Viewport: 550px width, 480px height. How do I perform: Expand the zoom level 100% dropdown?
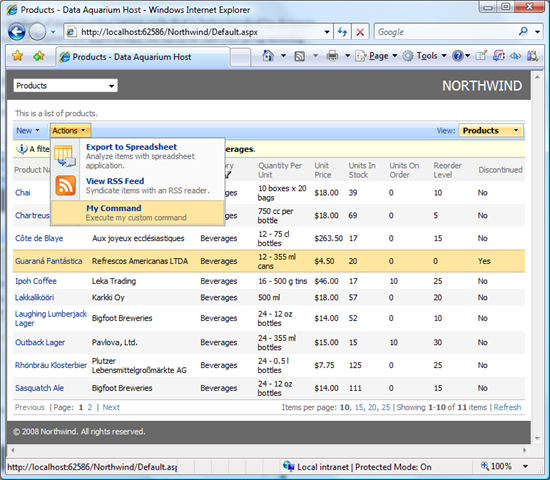525,466
